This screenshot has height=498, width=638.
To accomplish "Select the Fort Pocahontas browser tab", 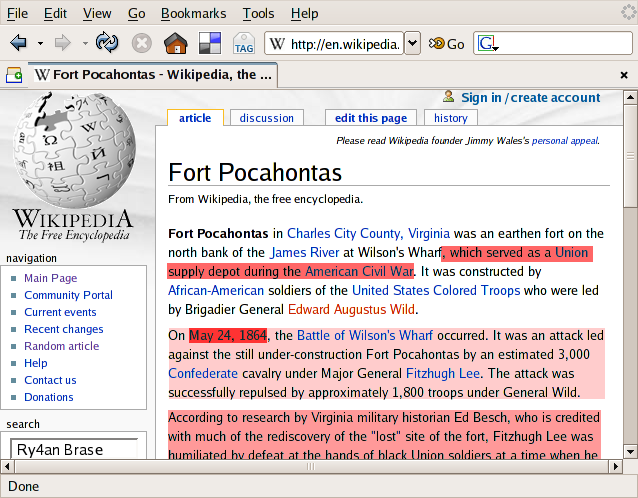I will pos(153,75).
